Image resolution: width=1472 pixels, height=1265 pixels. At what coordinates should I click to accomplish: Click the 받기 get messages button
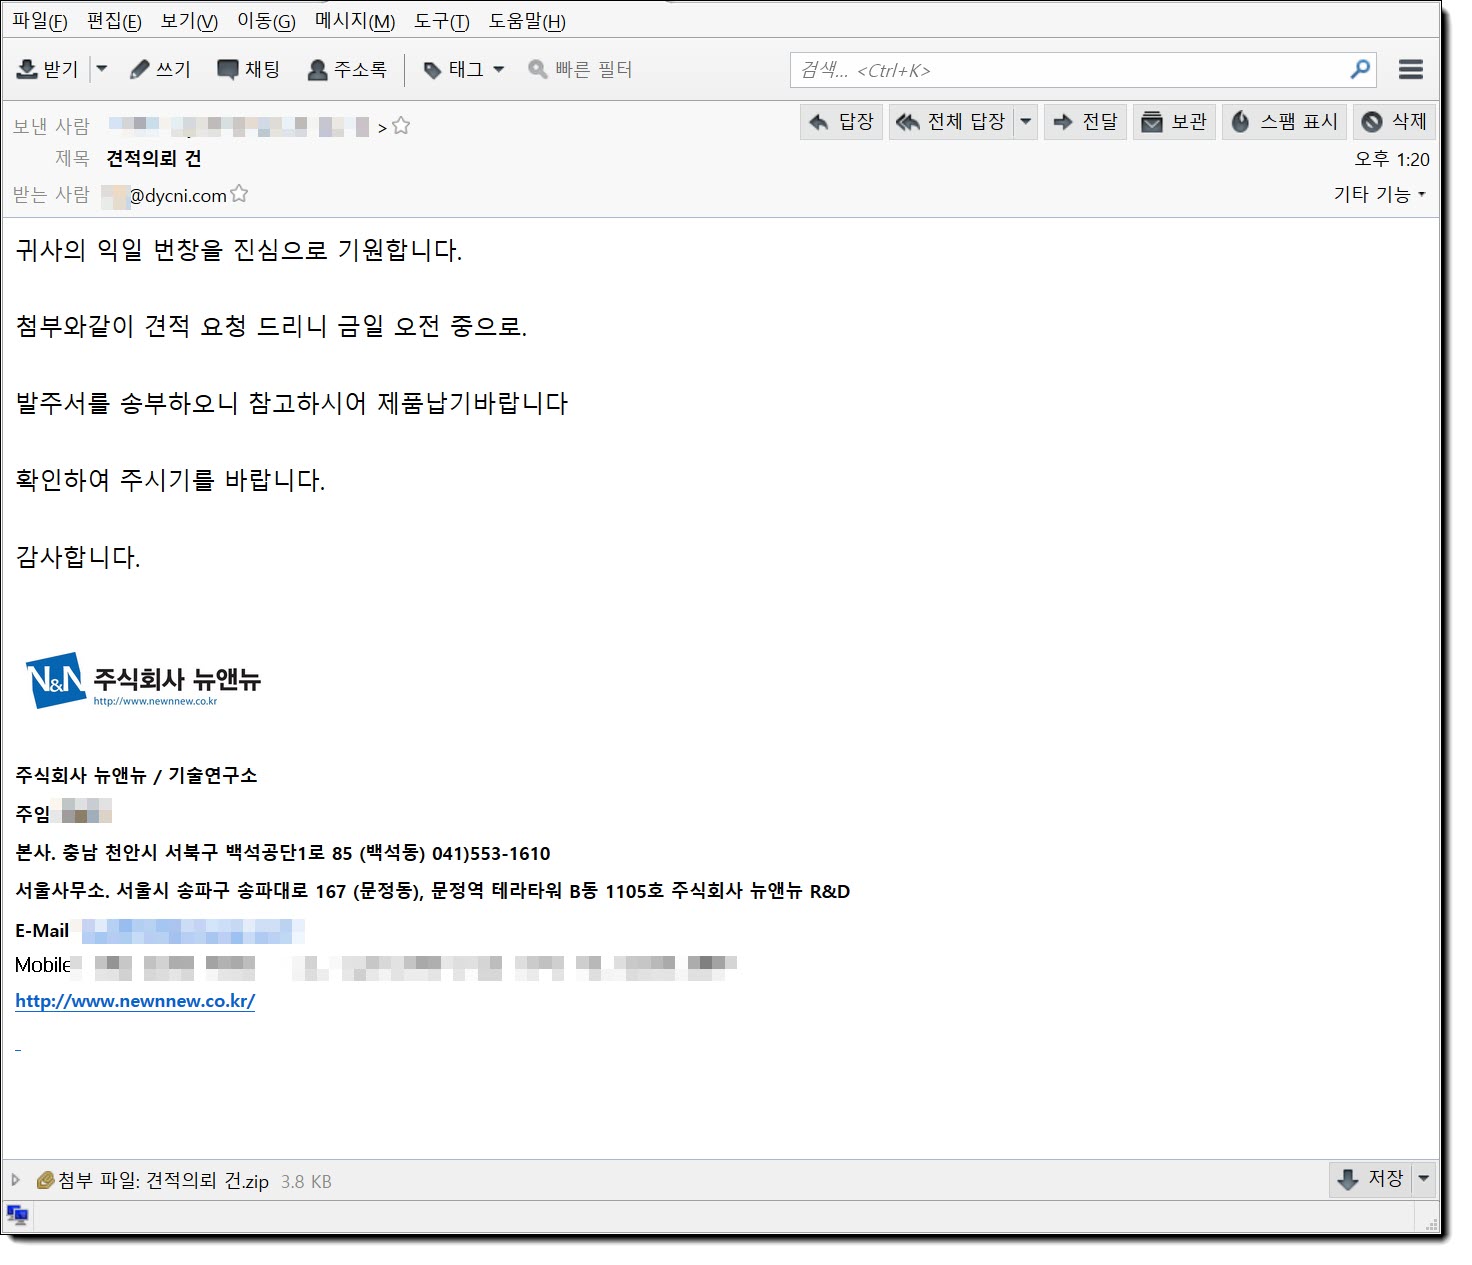tap(48, 69)
